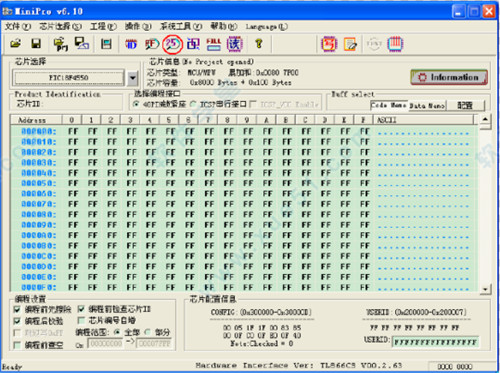The image size is (500, 373).
Task: Open the Language(L) menu
Action: (x=266, y=26)
